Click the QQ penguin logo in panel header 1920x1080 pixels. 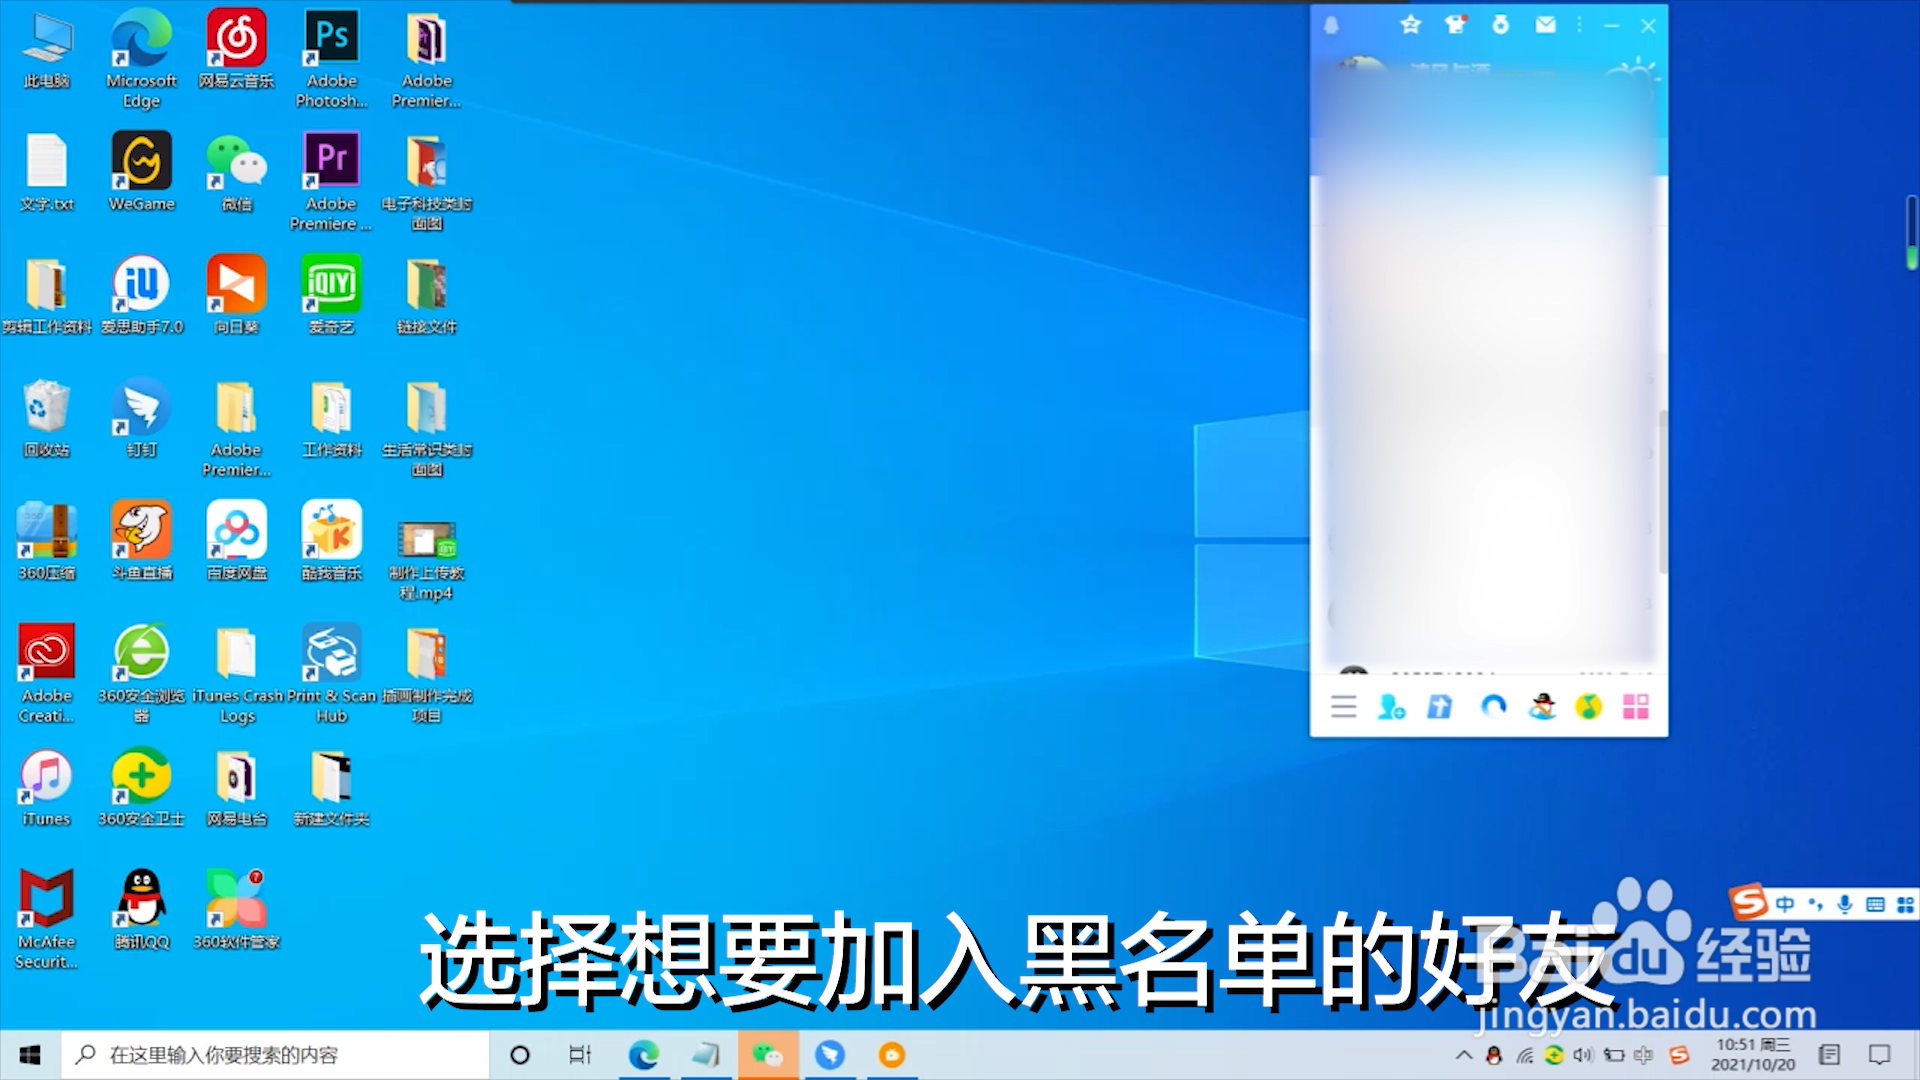click(1331, 25)
